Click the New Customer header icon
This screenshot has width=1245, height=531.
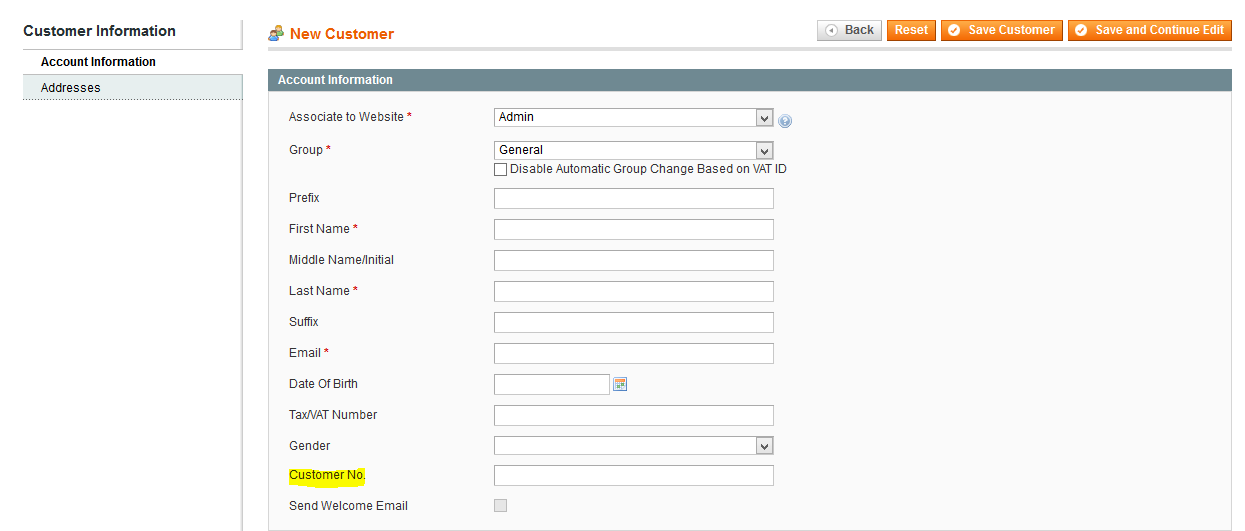point(276,33)
